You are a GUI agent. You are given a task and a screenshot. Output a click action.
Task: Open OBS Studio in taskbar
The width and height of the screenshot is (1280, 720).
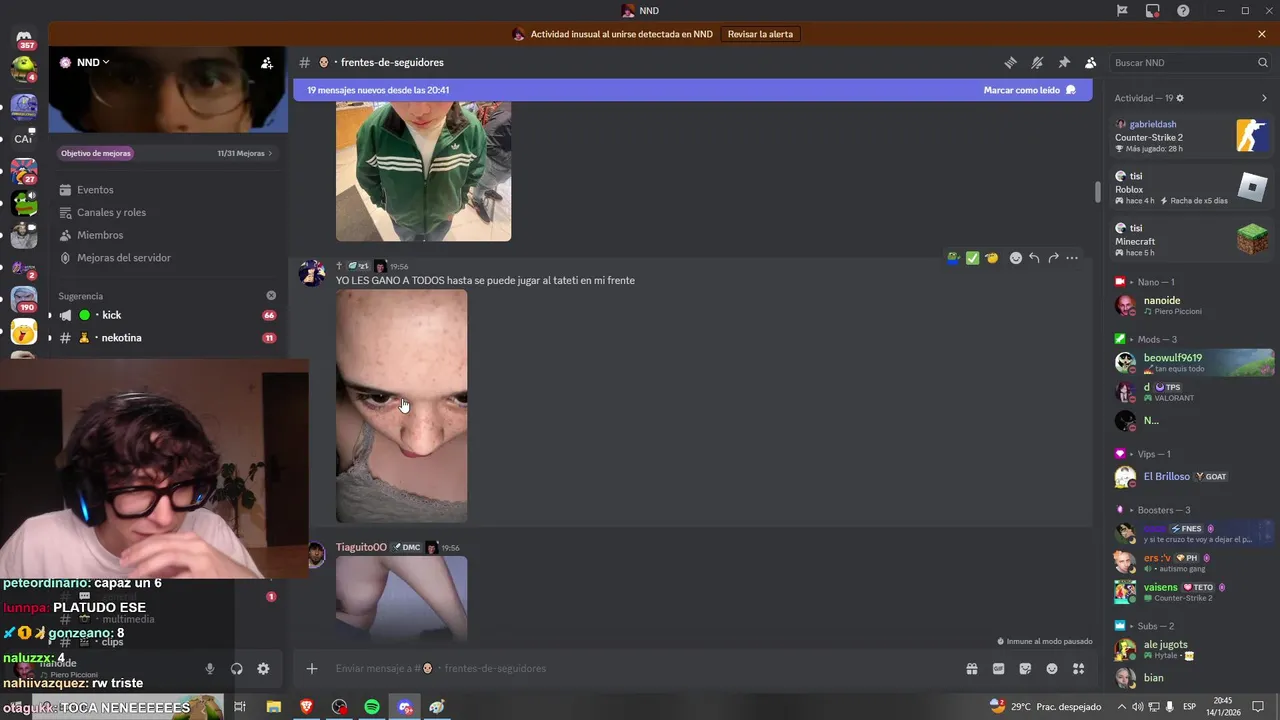pos(339,707)
